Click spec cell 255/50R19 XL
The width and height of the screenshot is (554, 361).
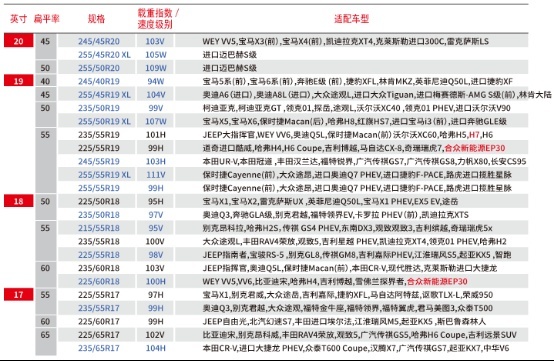coord(104,122)
